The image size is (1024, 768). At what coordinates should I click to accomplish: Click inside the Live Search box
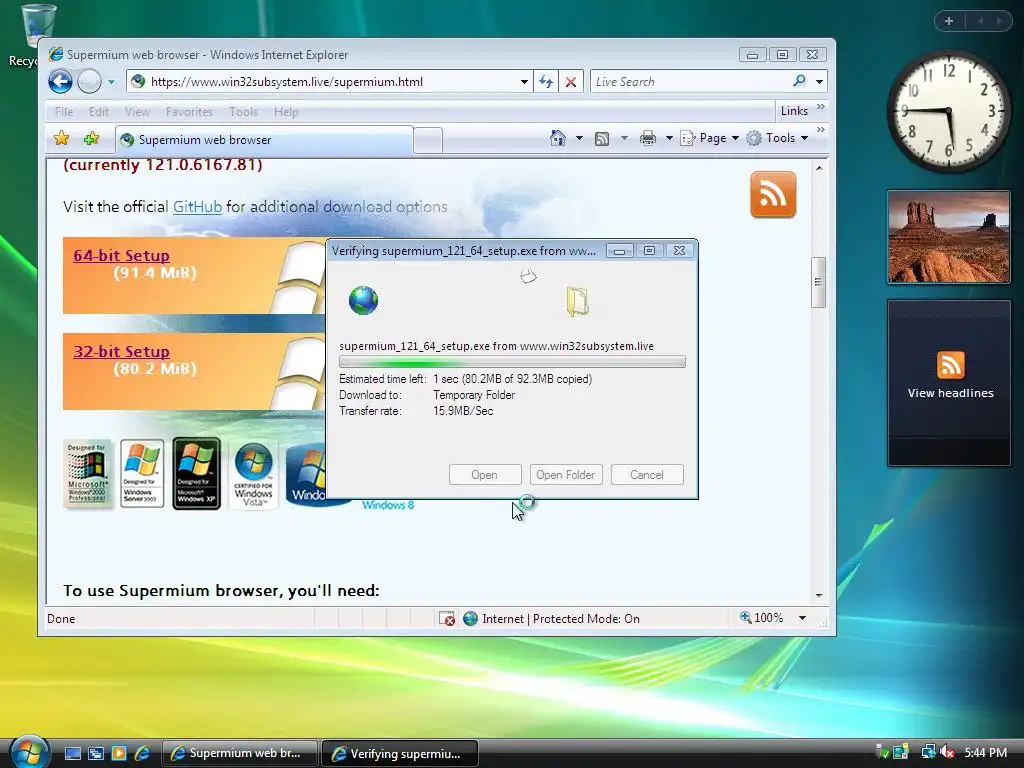pyautogui.click(x=689, y=82)
